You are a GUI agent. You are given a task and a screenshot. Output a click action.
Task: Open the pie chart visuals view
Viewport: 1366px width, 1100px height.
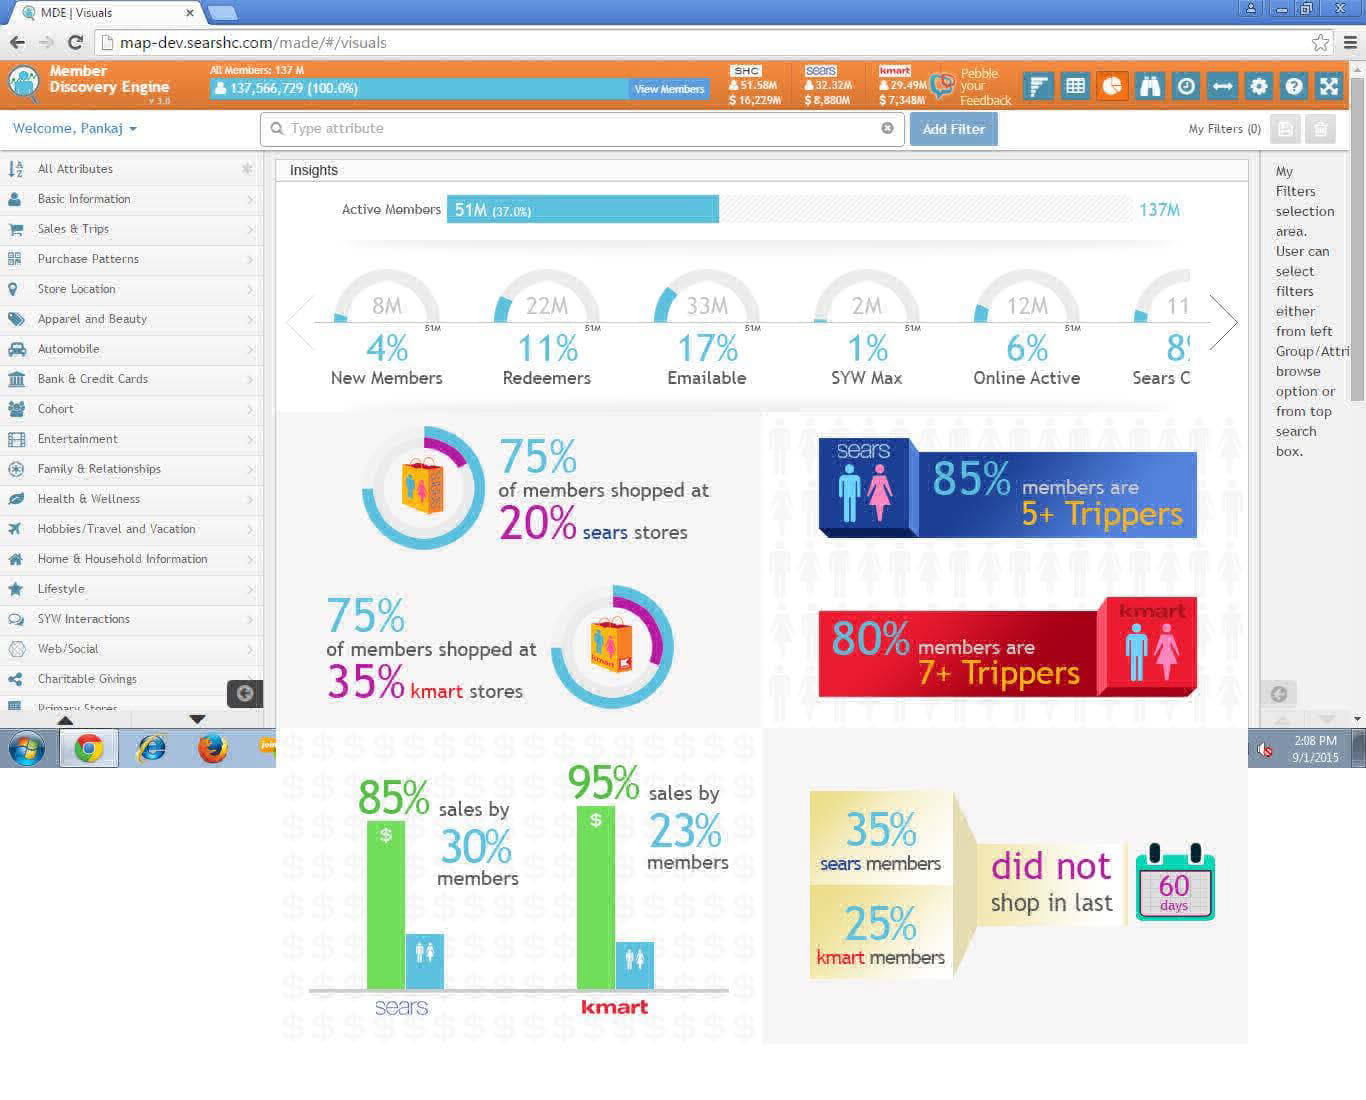[x=1112, y=87]
